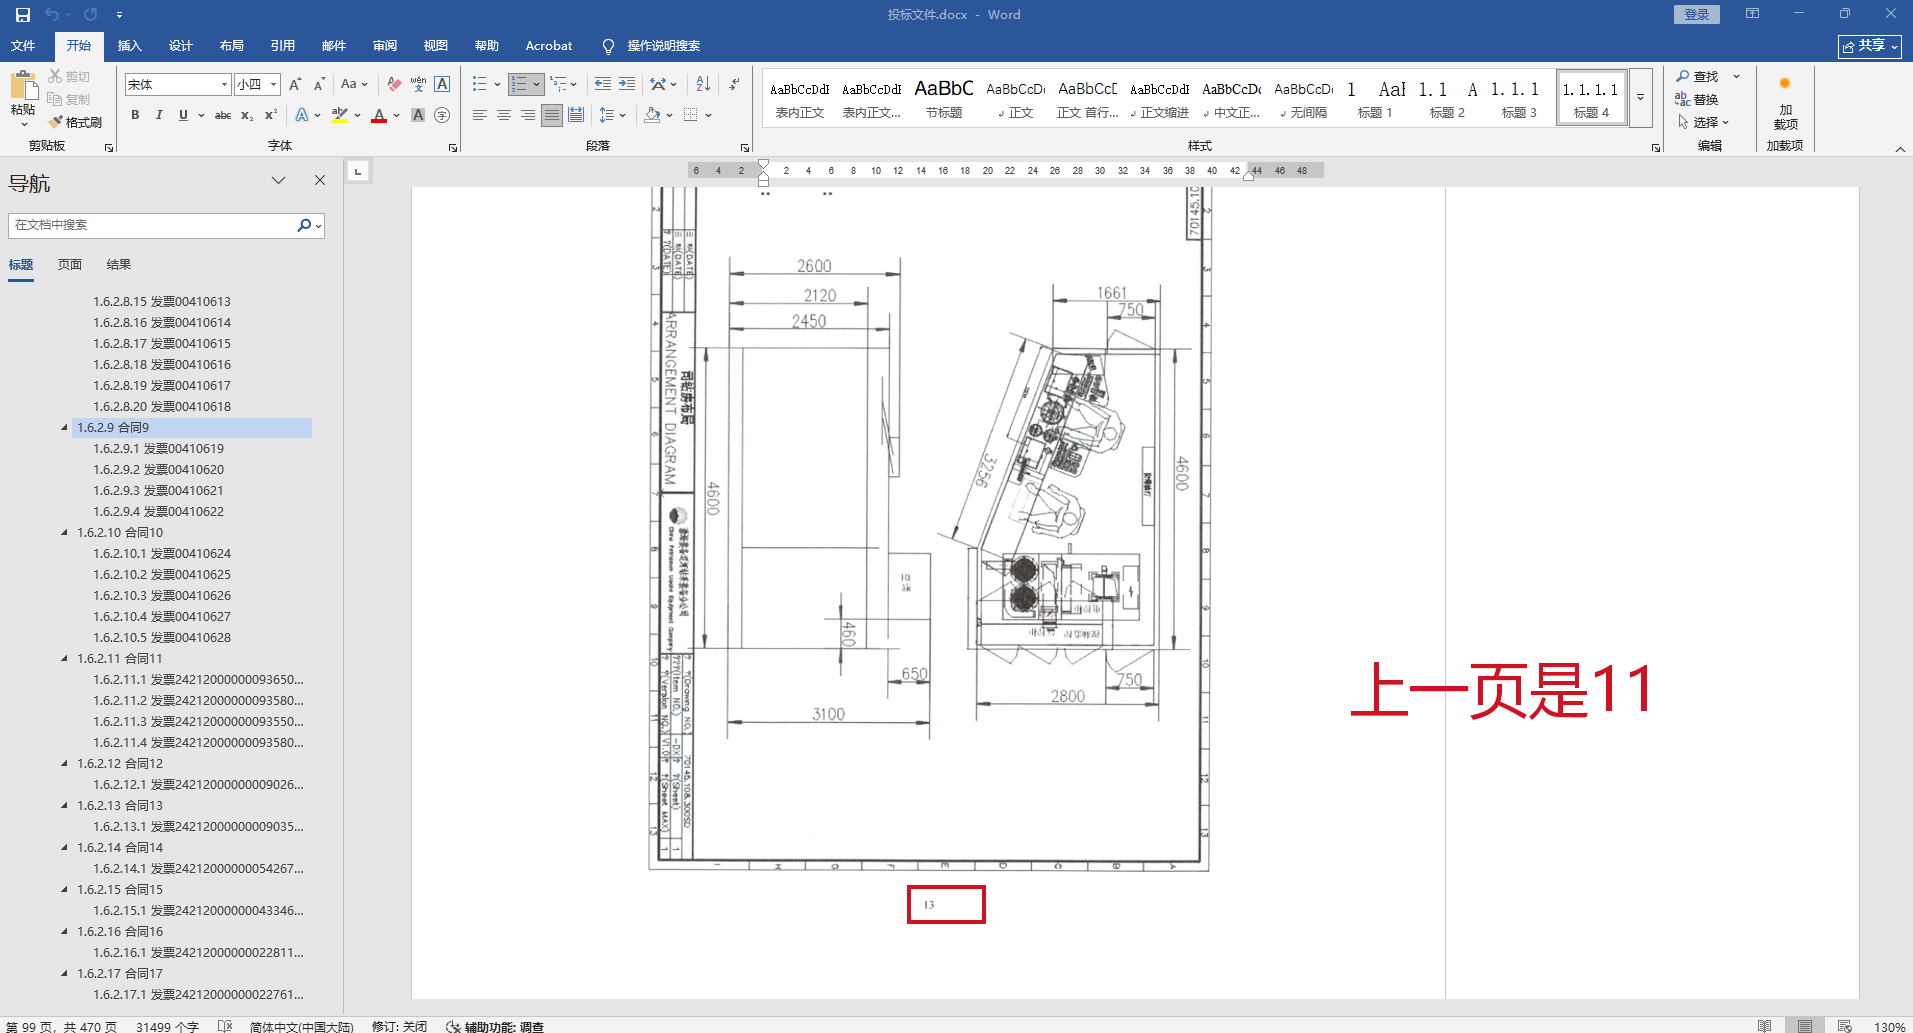
Task: Center-align the paragraph
Action: coord(504,115)
